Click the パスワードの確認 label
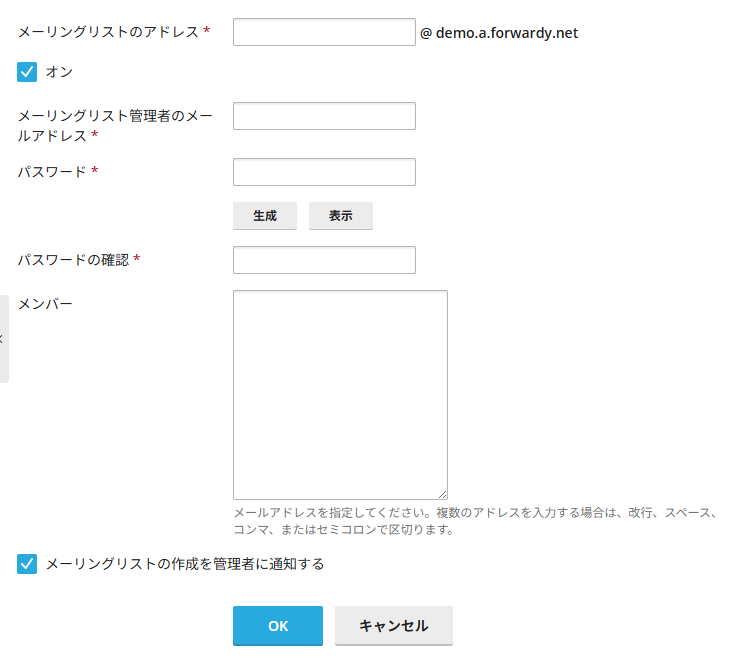 73,260
